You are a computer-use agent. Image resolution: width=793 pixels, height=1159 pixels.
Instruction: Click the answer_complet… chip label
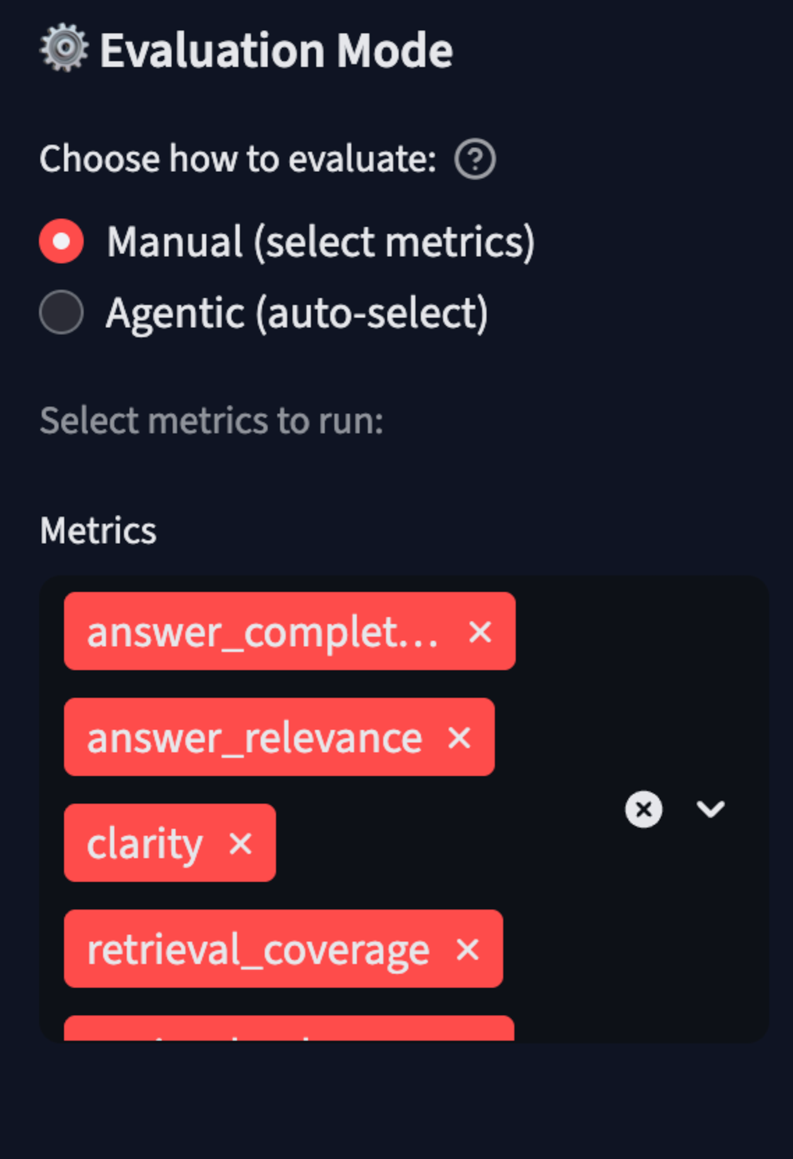tap(262, 632)
